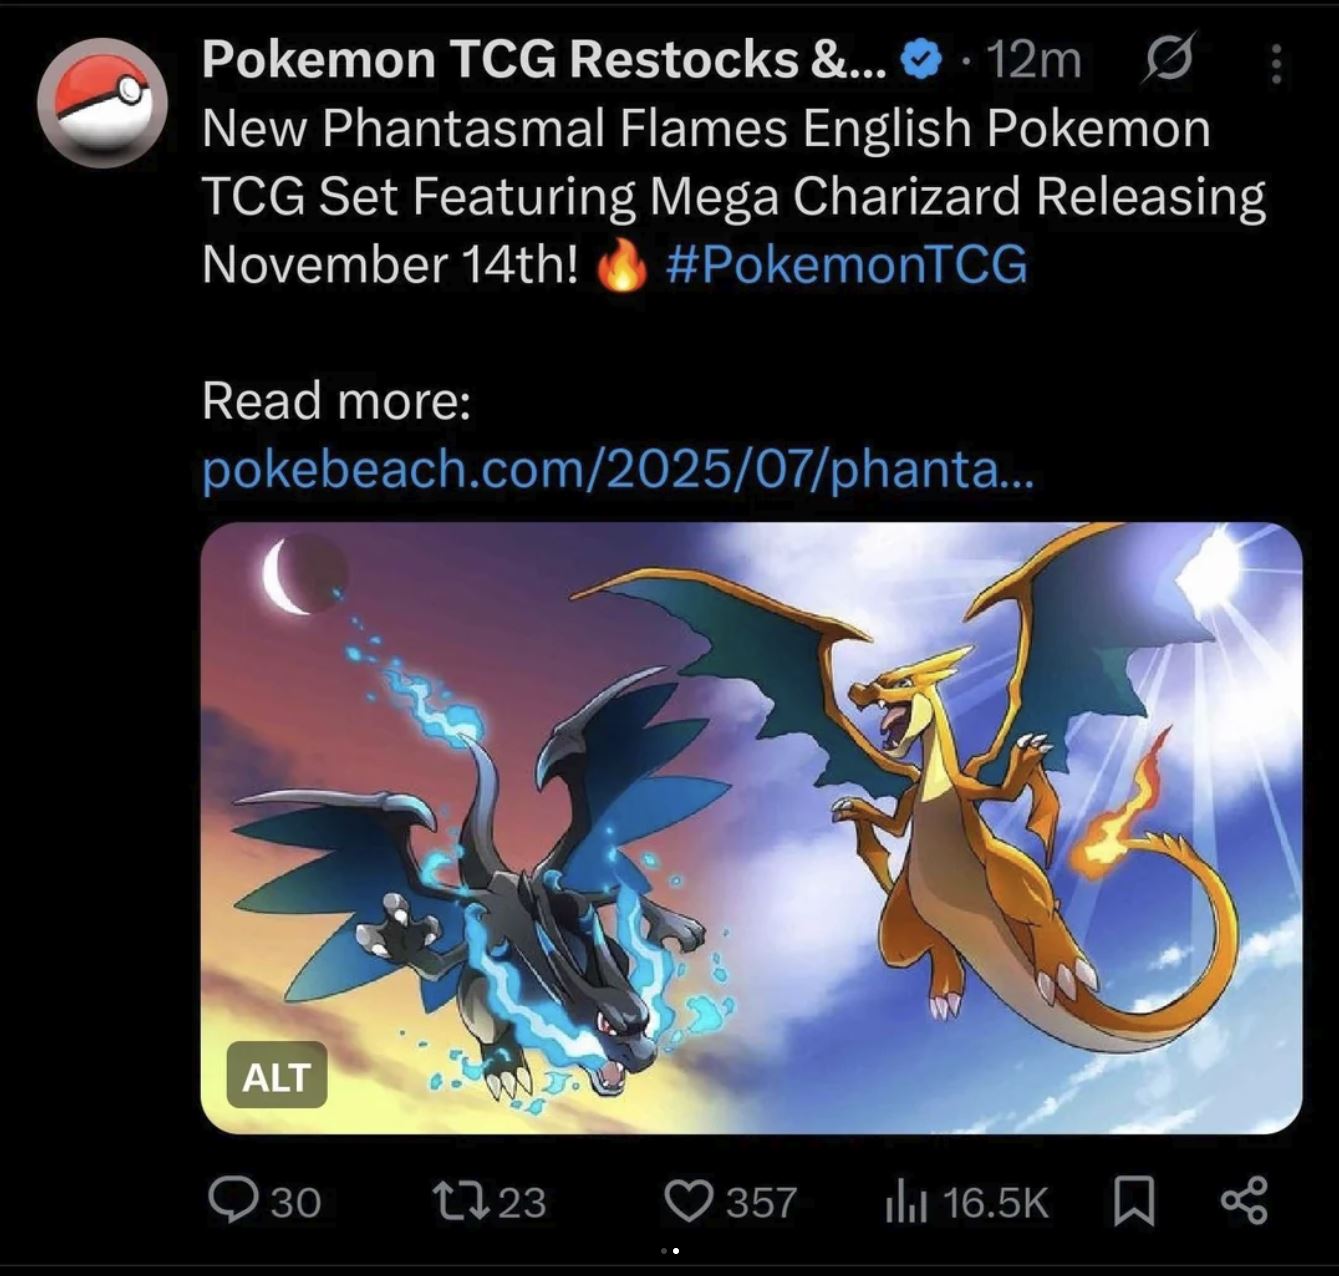Click the Grok slashed-circle icon

1167,59
